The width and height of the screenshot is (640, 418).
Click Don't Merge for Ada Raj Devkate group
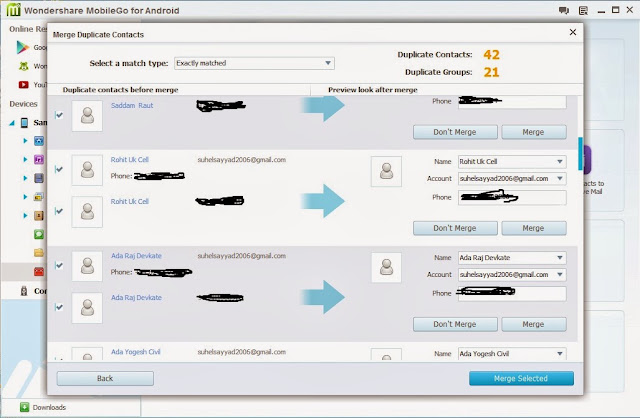(455, 324)
